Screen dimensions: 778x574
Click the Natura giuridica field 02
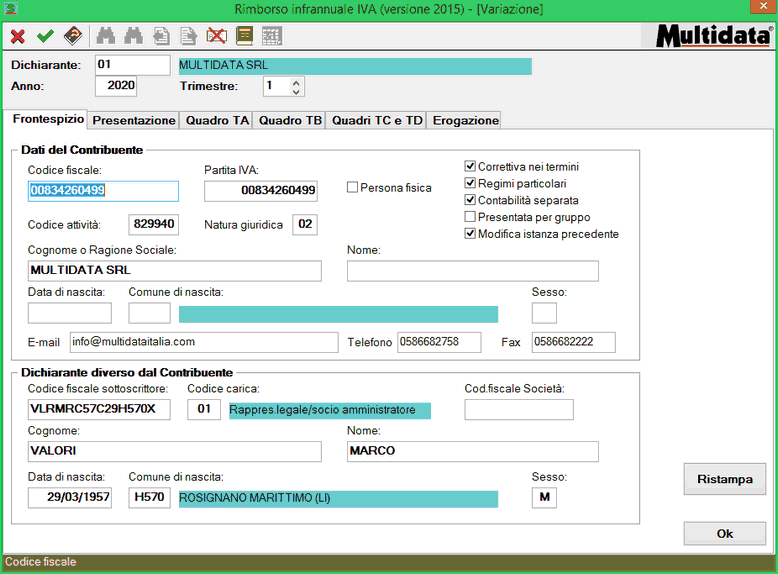305,224
